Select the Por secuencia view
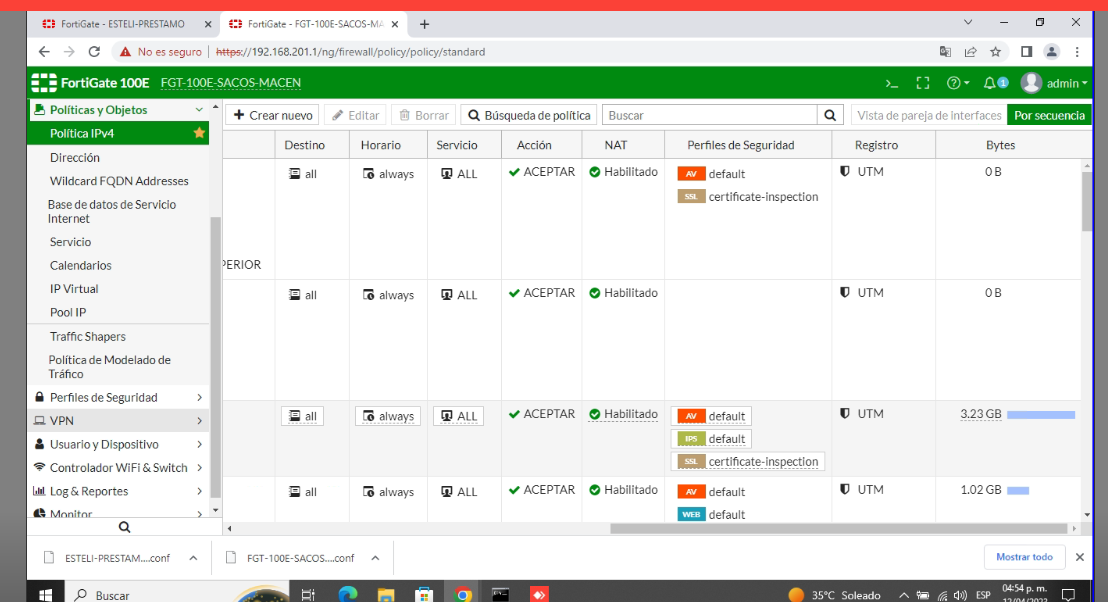Image resolution: width=1108 pixels, height=602 pixels. pyautogui.click(x=1049, y=115)
